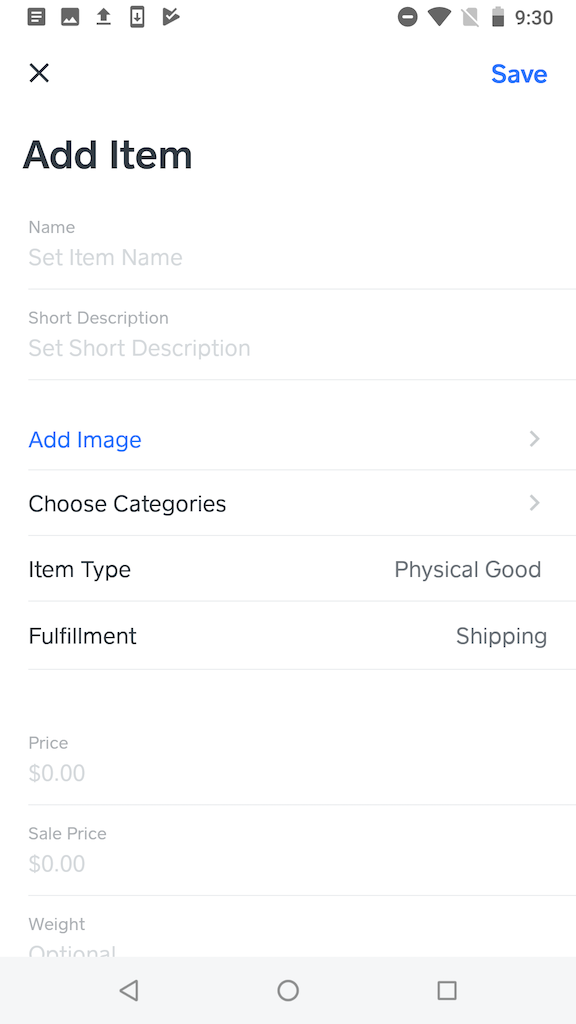Tap the checkmark notification icon
Image resolution: width=576 pixels, height=1024 pixels.
[170, 17]
